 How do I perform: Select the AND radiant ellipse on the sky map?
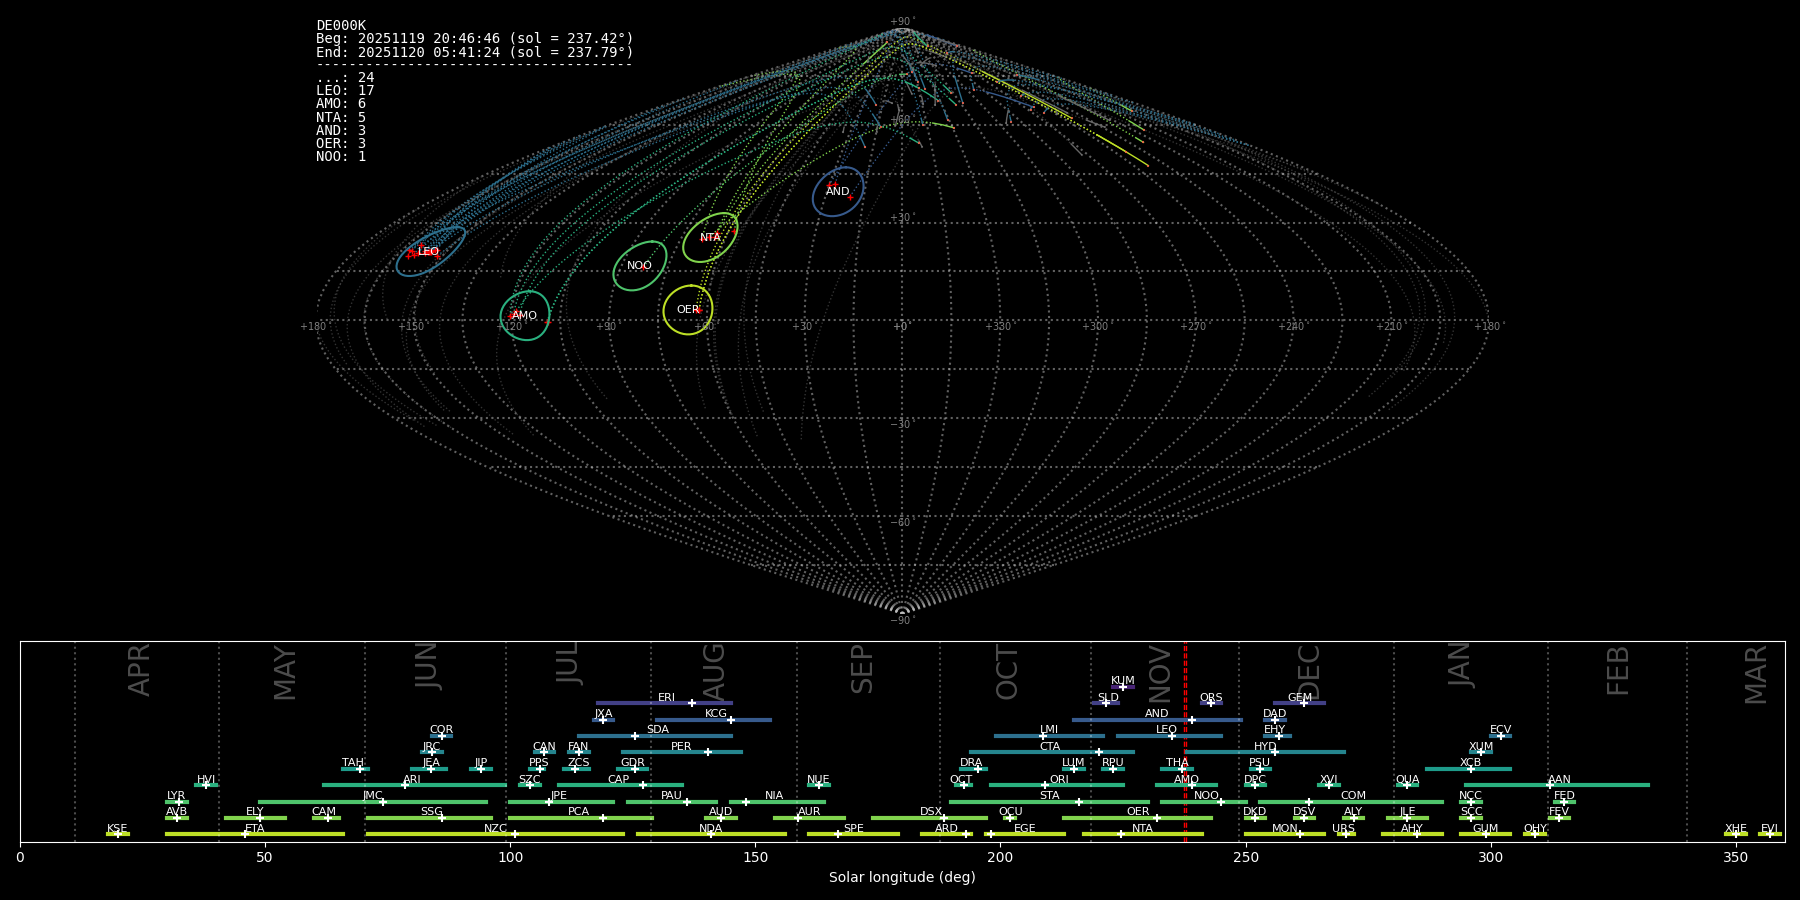838,192
